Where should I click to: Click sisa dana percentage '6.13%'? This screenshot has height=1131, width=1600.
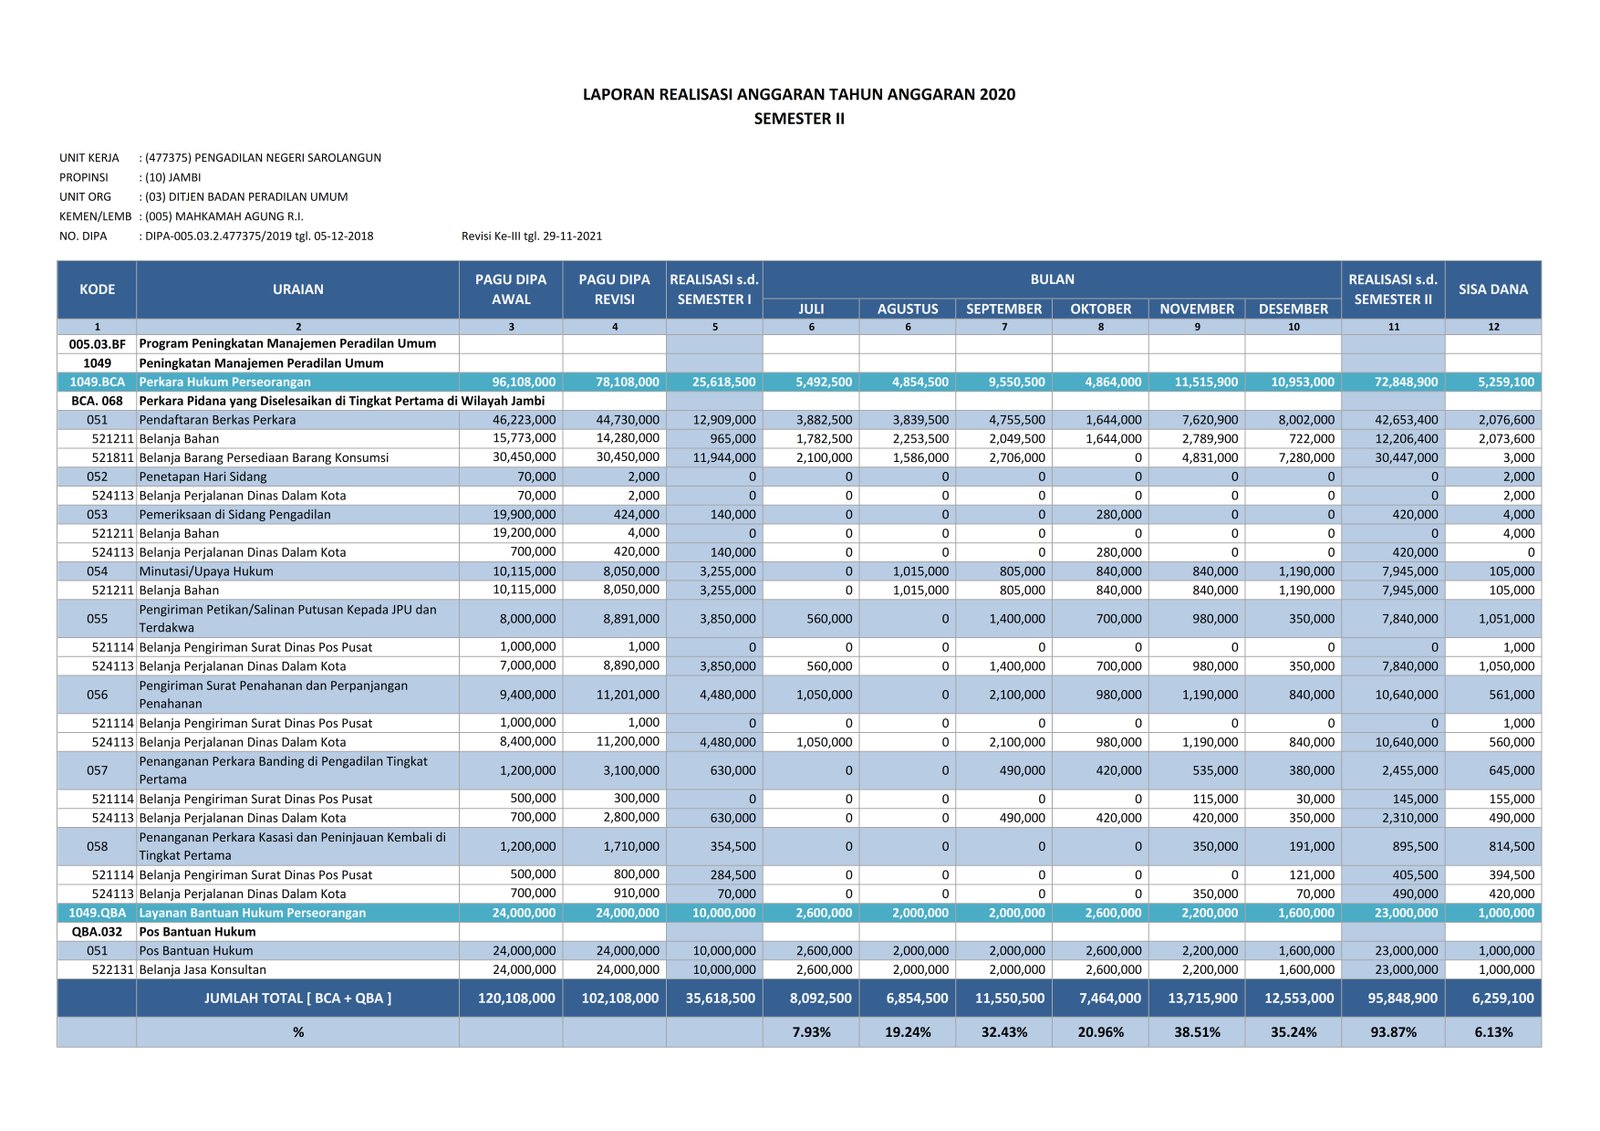(x=1493, y=1032)
